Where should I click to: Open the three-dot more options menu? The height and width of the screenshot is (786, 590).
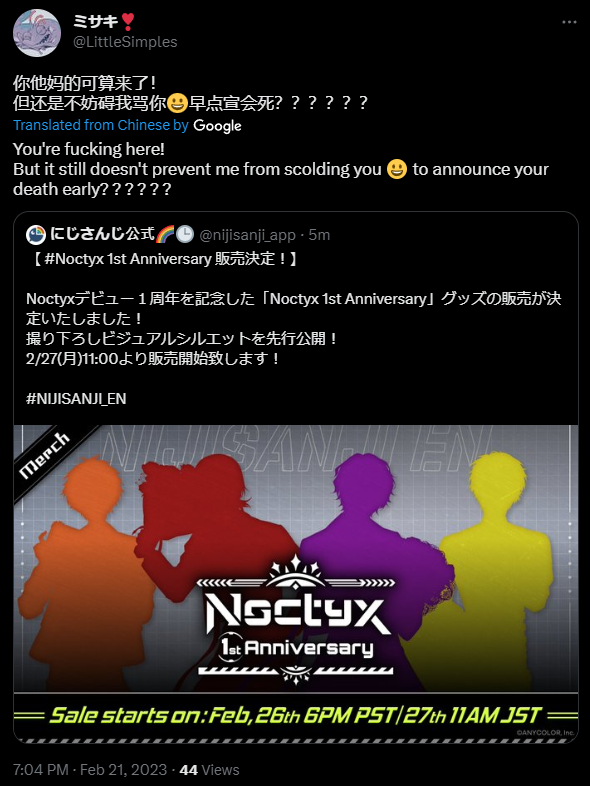[x=569, y=22]
